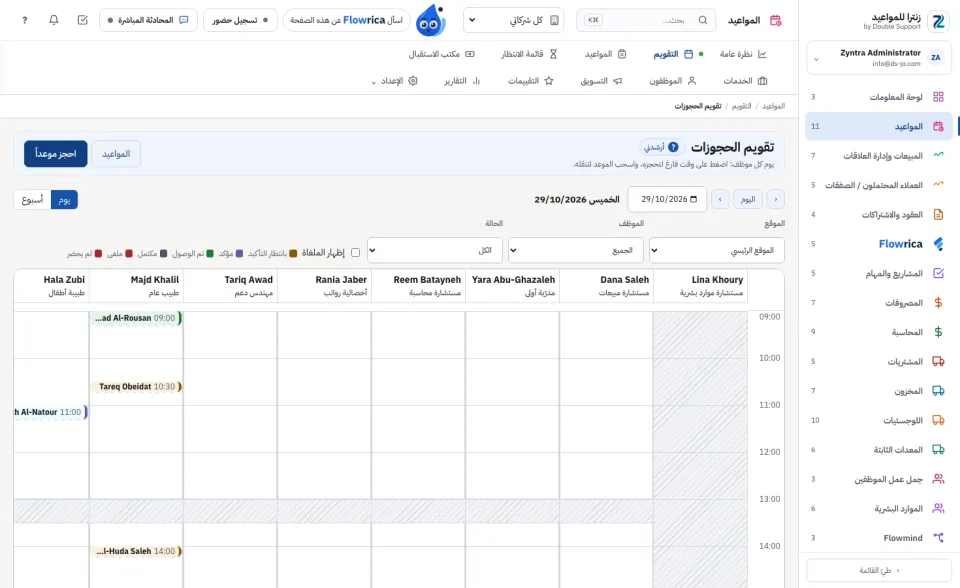Click the تم الوصول green legend swatch
This screenshot has height=588, width=960.
(210, 253)
